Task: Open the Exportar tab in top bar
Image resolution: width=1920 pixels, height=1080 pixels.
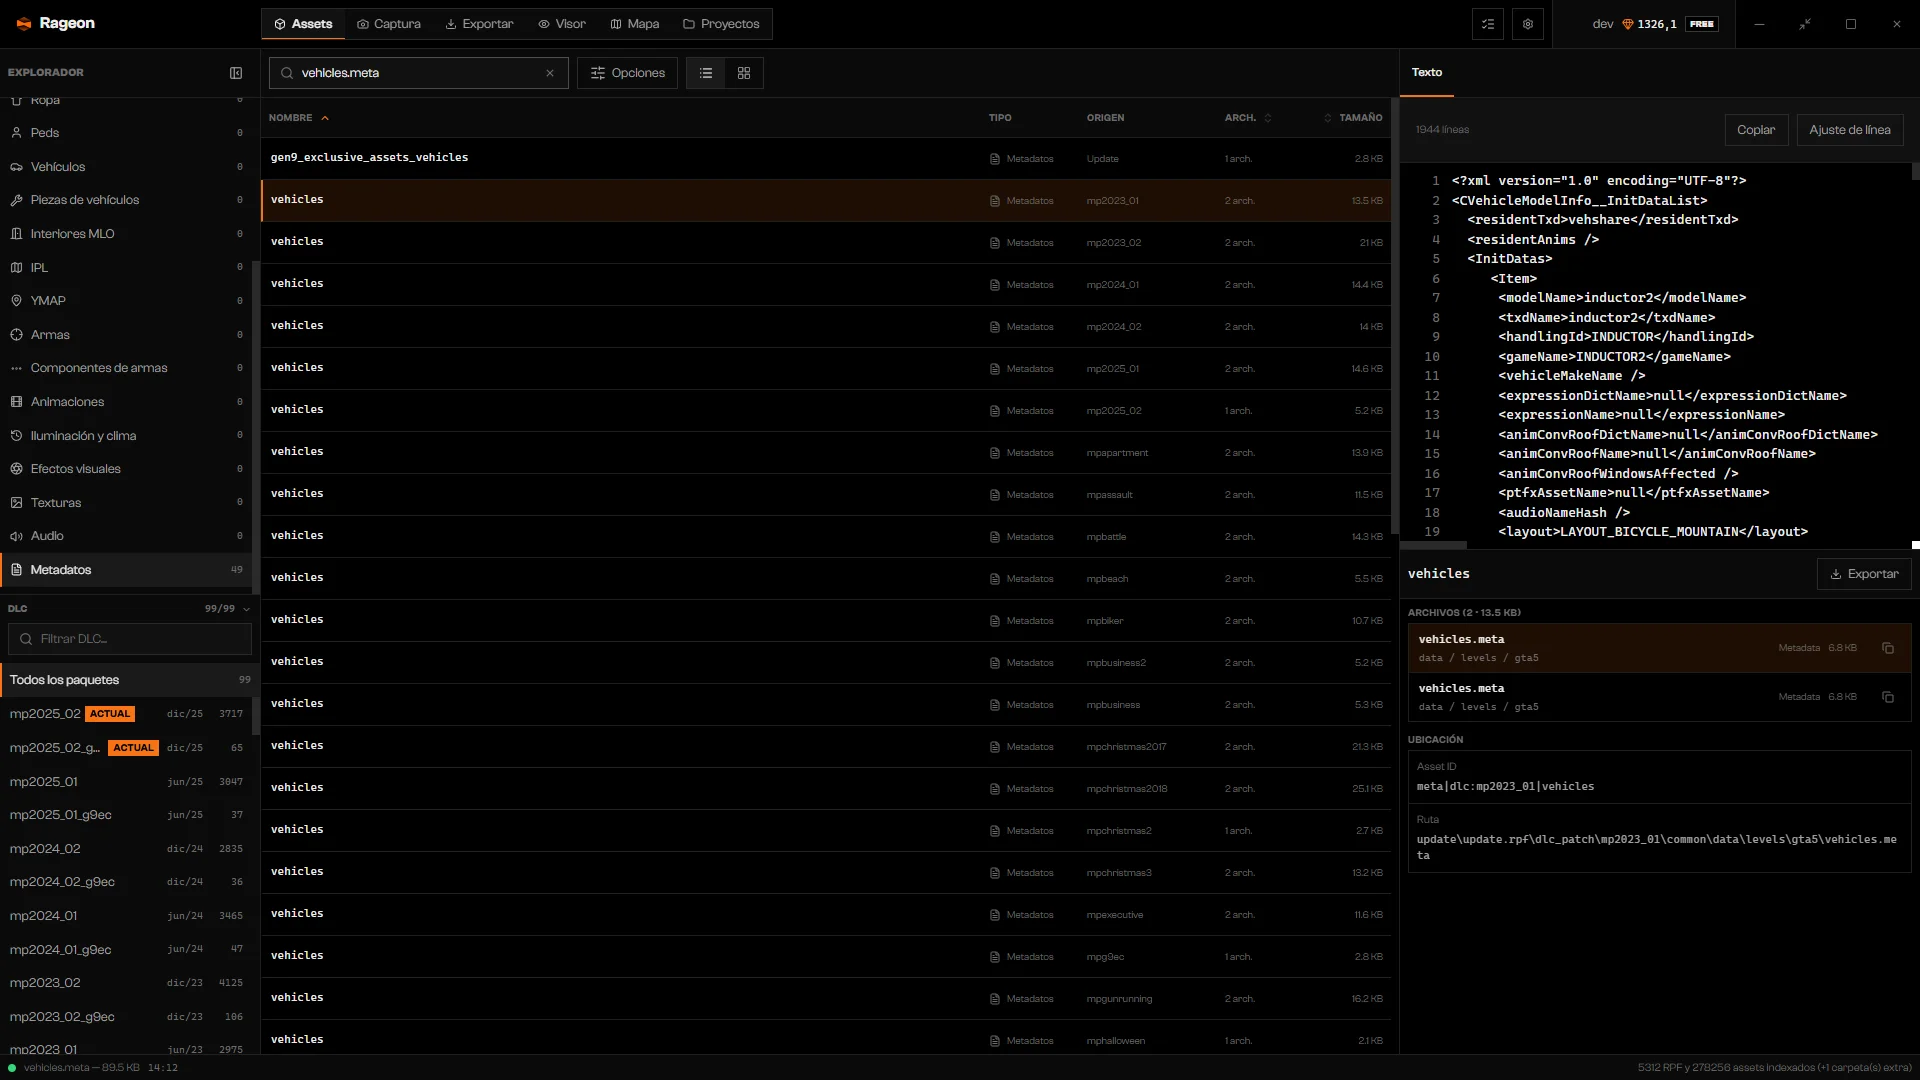Action: click(479, 24)
